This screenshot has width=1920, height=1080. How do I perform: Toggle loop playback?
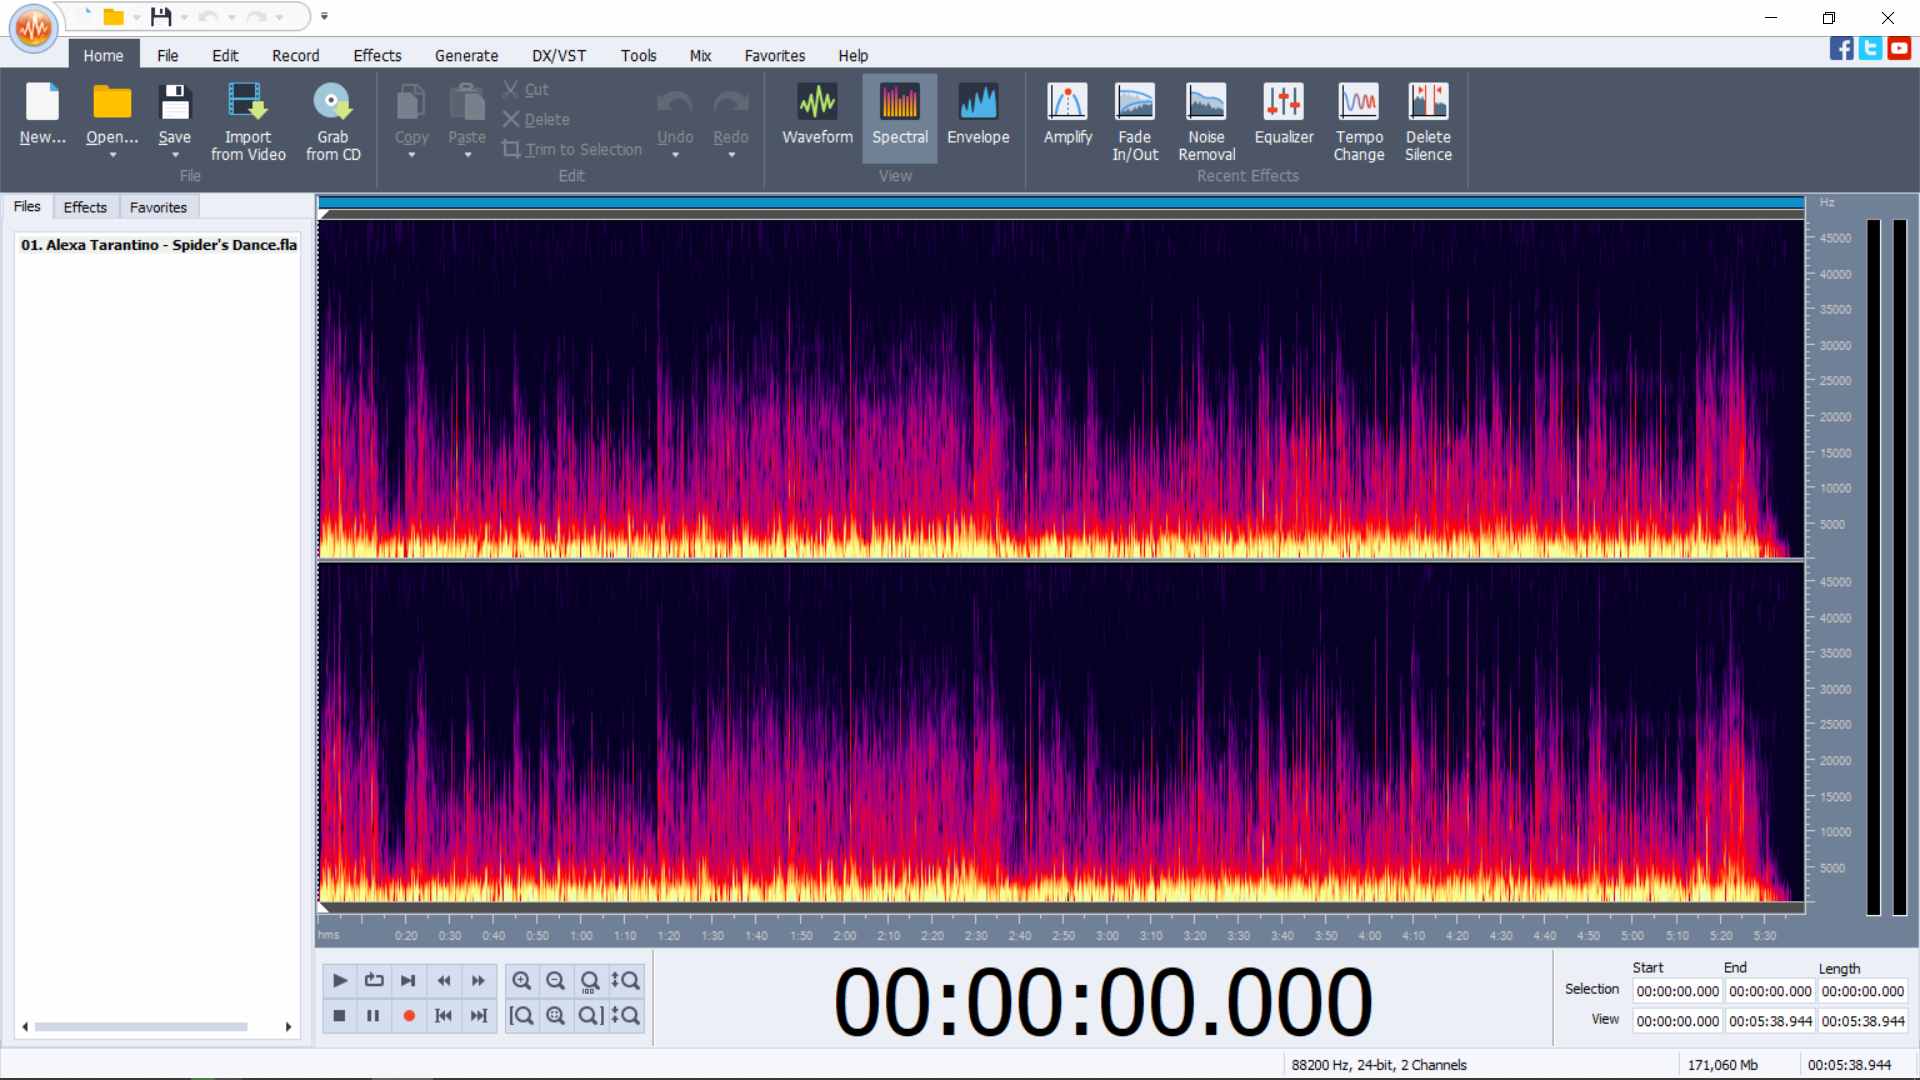point(374,981)
